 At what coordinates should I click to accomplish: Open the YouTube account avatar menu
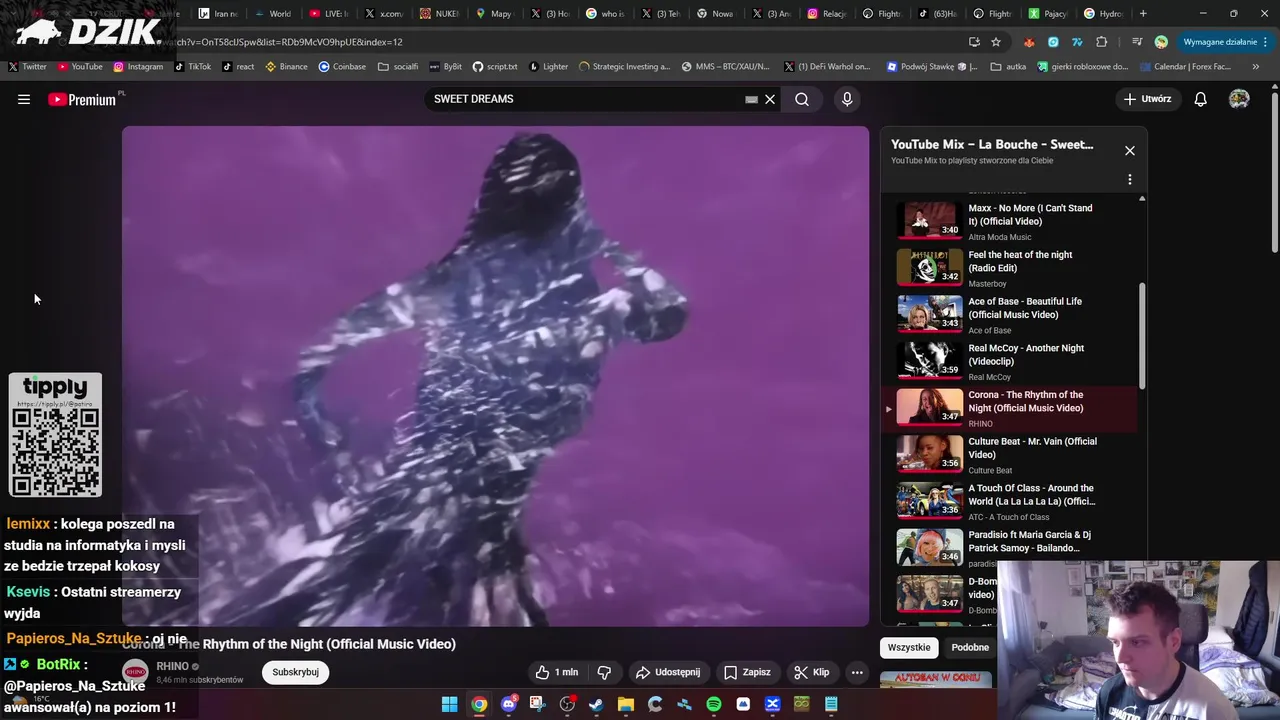[x=1239, y=99]
